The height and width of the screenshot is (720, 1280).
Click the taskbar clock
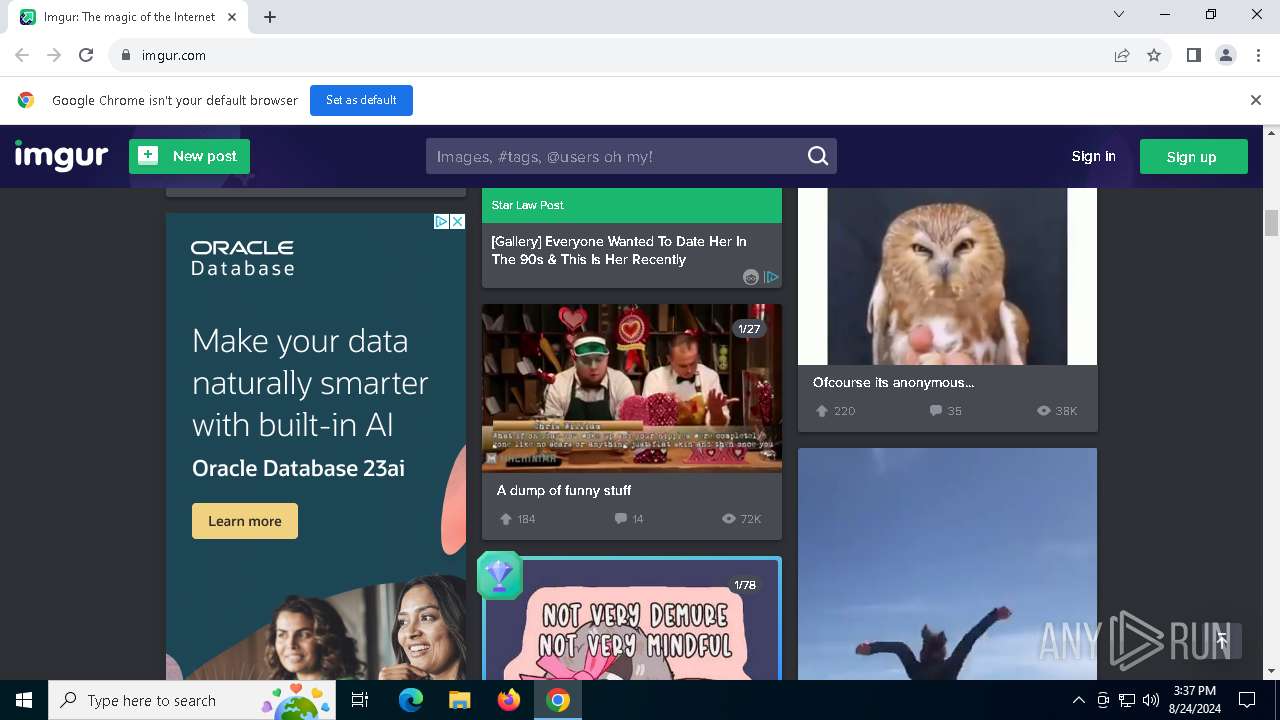1195,700
